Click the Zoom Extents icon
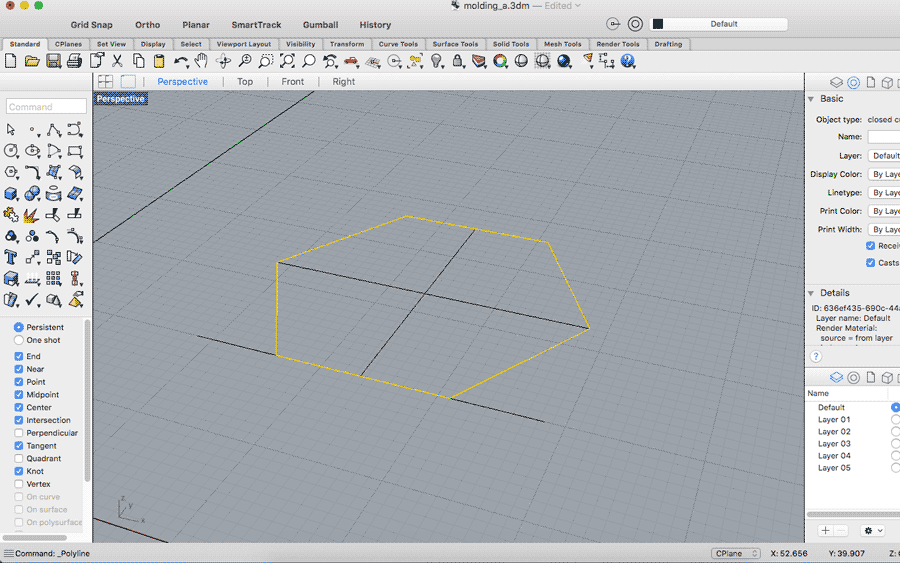Screen dimensions: 900x563 (x=287, y=61)
